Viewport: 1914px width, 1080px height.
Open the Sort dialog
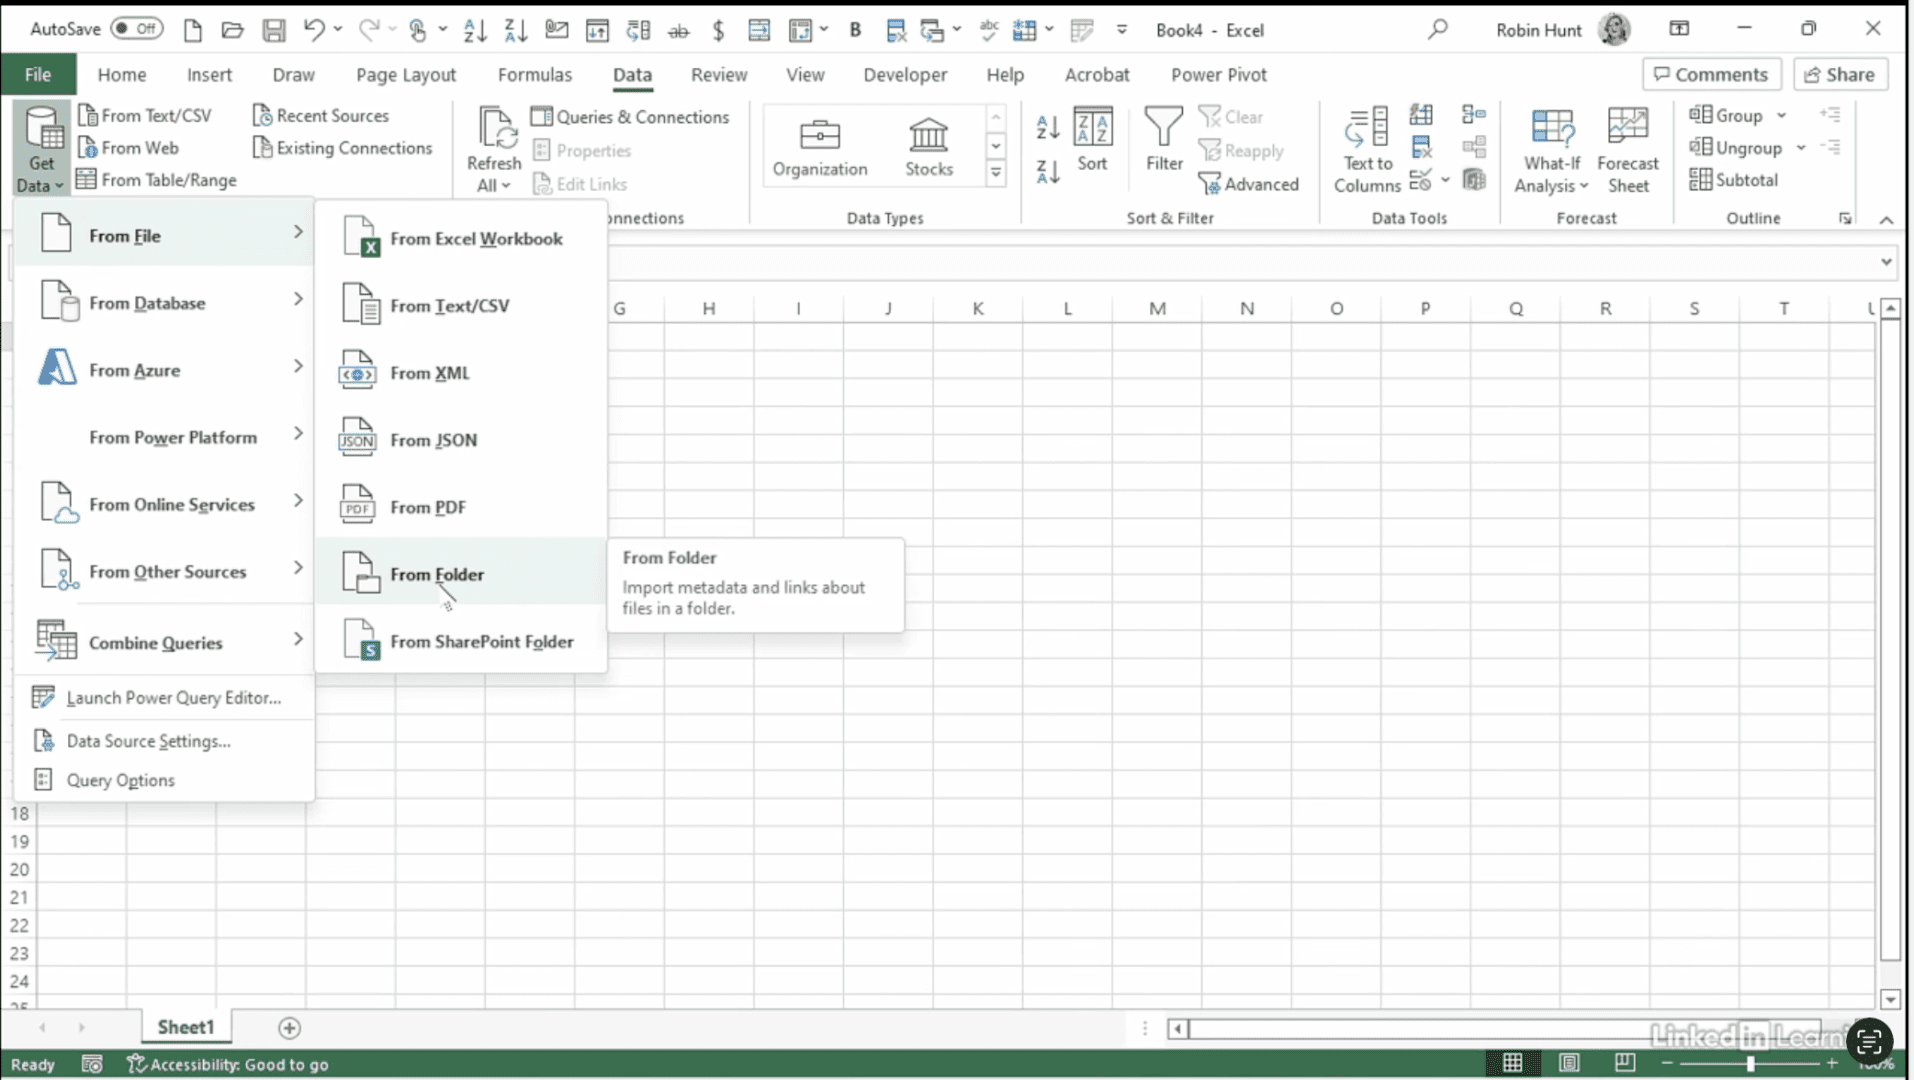click(x=1092, y=140)
